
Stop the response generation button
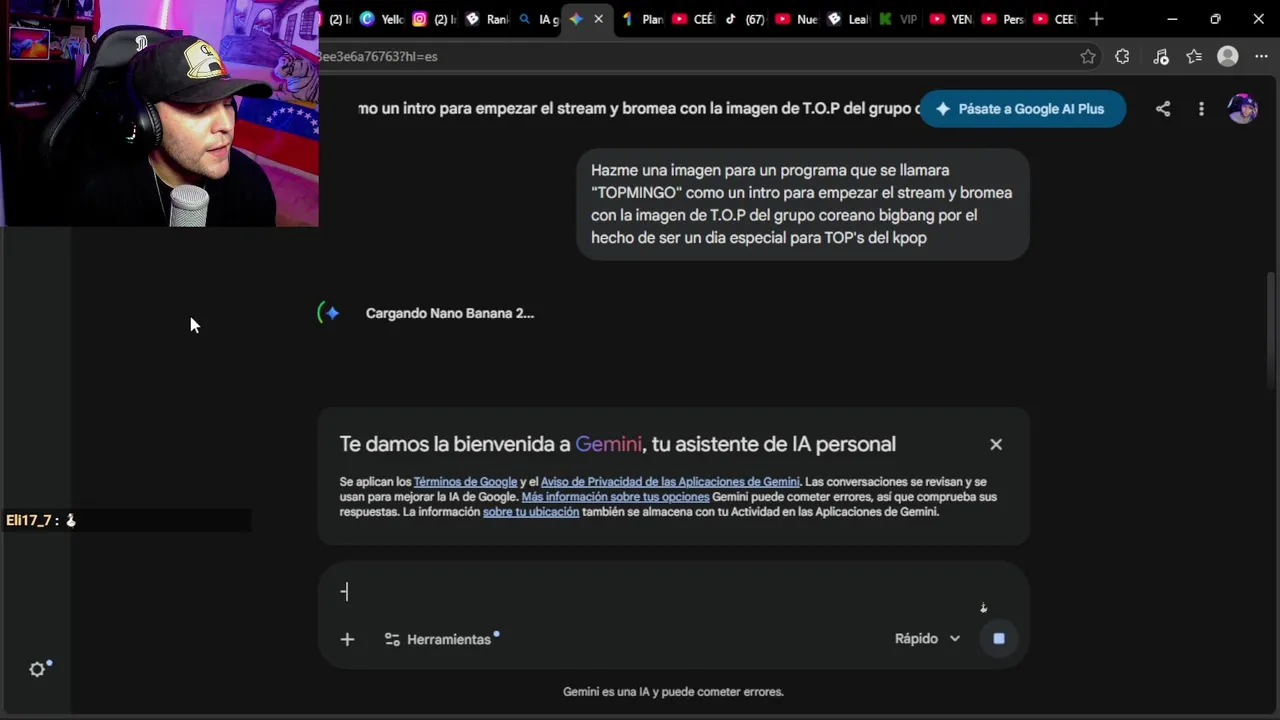998,638
